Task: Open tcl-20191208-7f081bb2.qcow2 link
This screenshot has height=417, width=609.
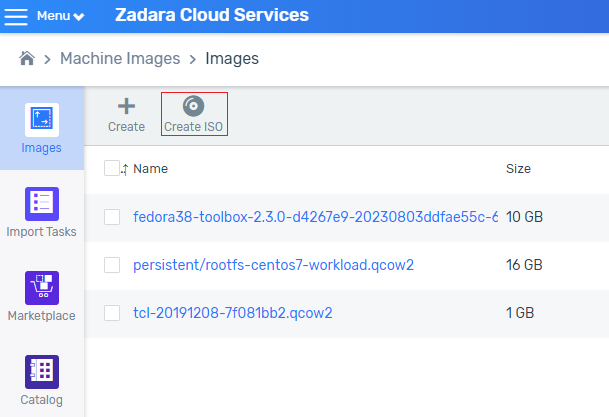Action: [233, 313]
